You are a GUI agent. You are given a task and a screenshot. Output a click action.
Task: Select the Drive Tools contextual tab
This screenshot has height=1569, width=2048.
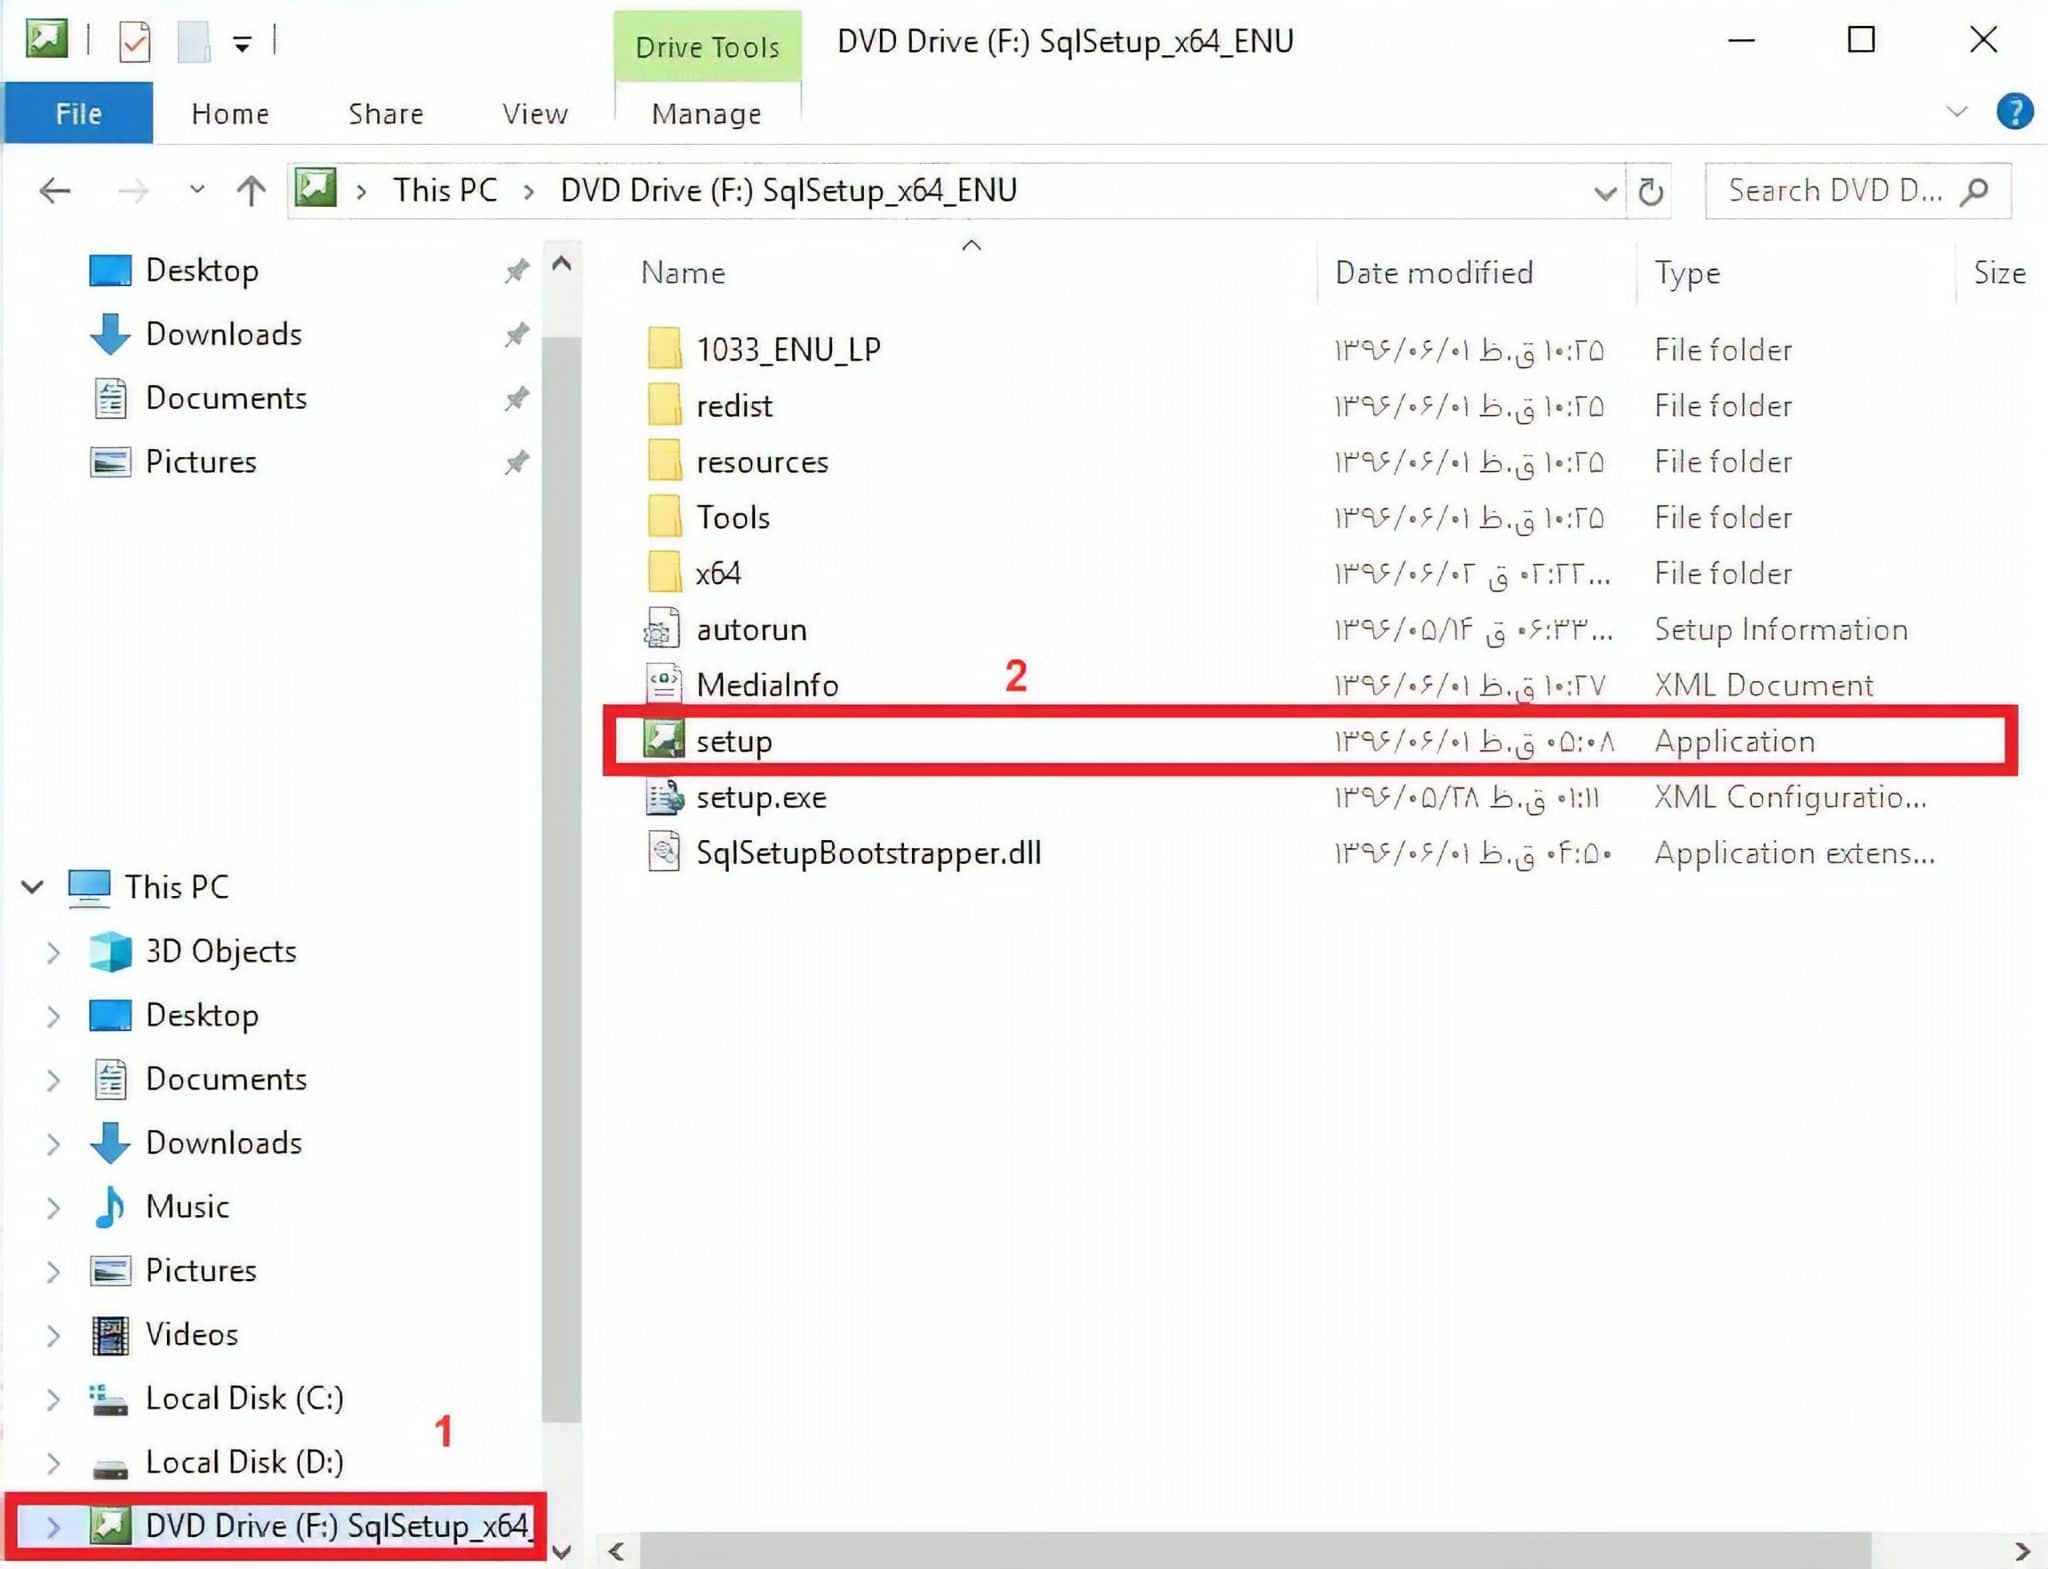707,46
